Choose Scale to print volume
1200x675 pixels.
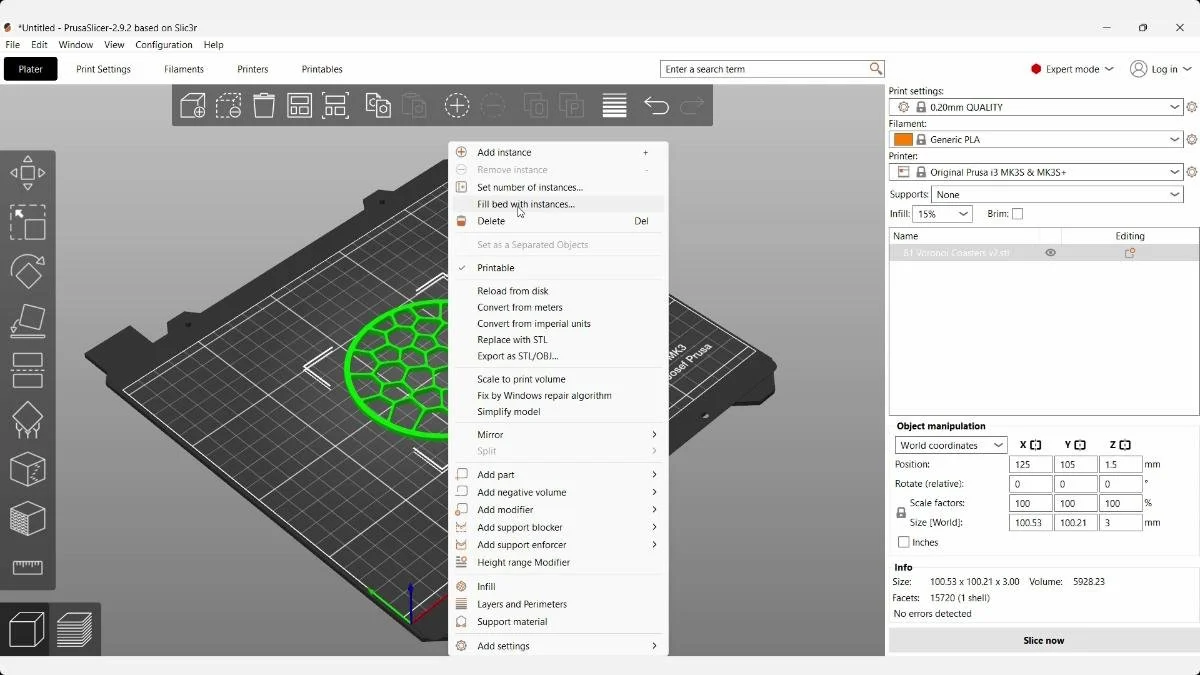[557, 379]
